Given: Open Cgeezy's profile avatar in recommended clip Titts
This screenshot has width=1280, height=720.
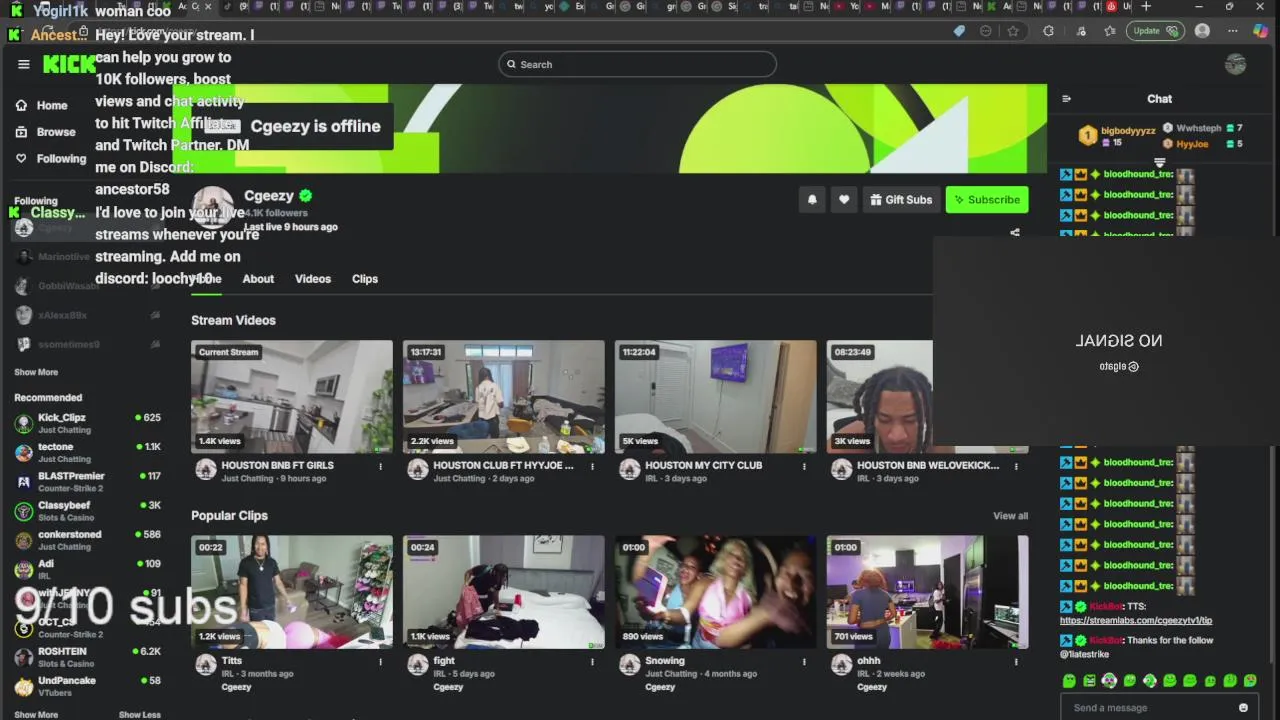Looking at the screenshot, I should click(x=206, y=665).
